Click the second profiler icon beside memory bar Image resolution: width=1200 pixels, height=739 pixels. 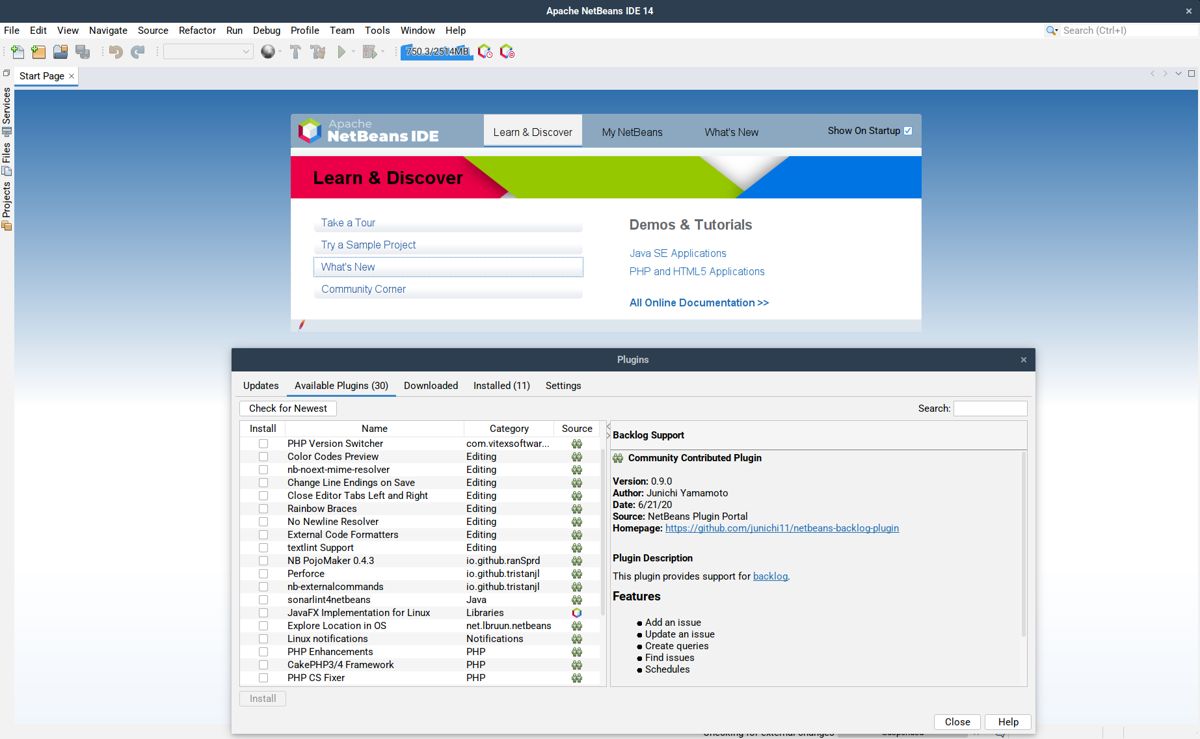(507, 52)
